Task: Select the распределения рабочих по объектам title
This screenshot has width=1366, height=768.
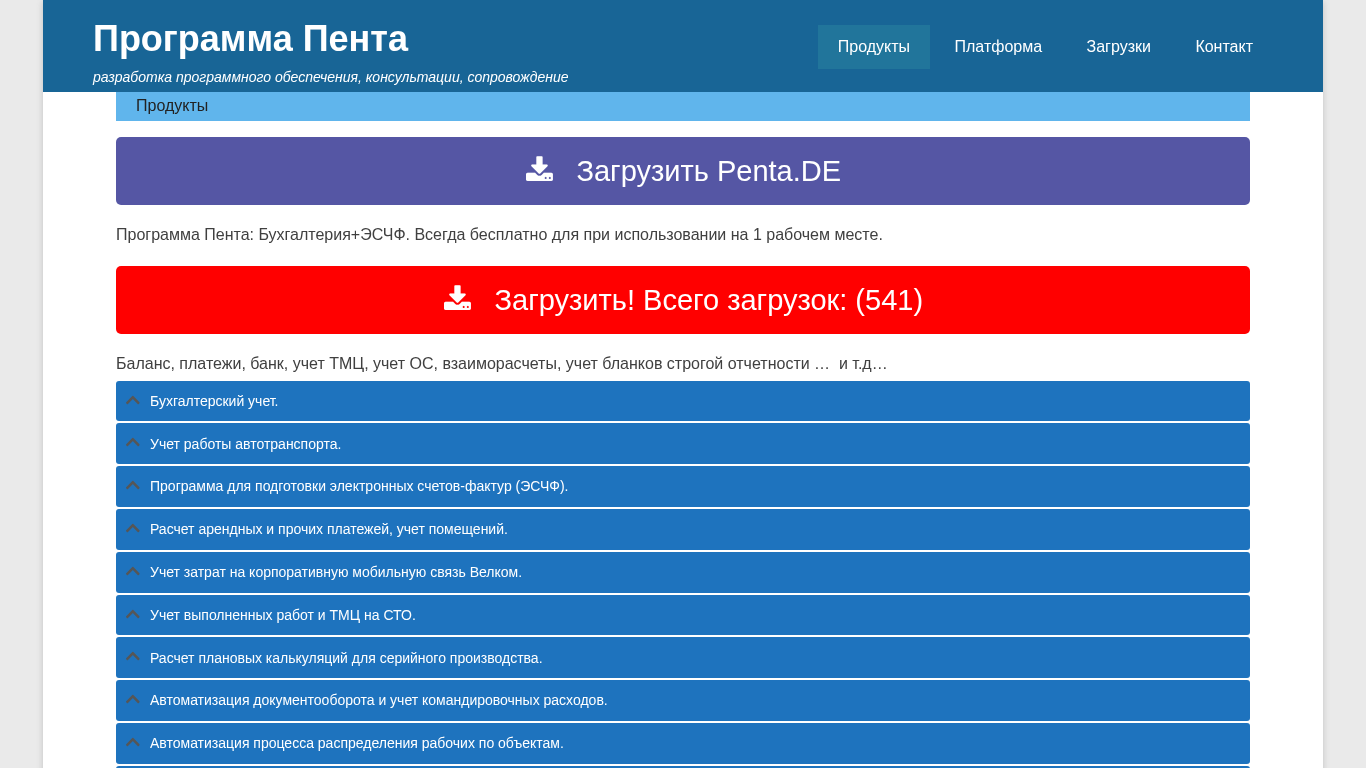Action: point(357,743)
